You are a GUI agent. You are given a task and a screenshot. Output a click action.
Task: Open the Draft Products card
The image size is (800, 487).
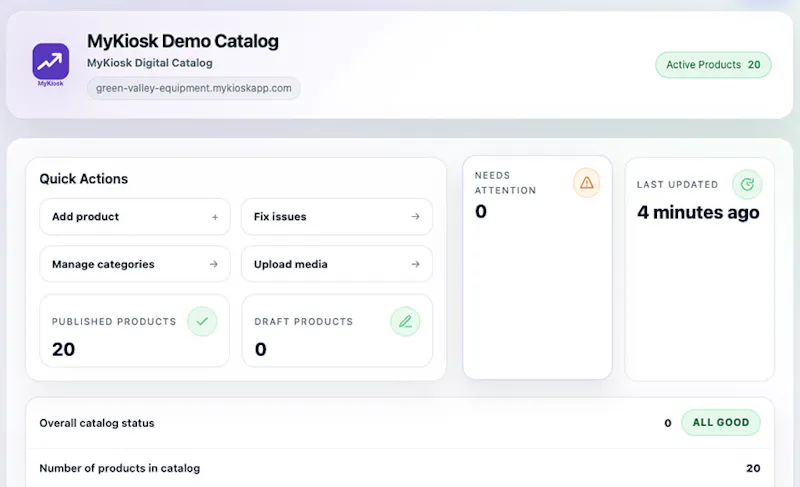(x=337, y=330)
